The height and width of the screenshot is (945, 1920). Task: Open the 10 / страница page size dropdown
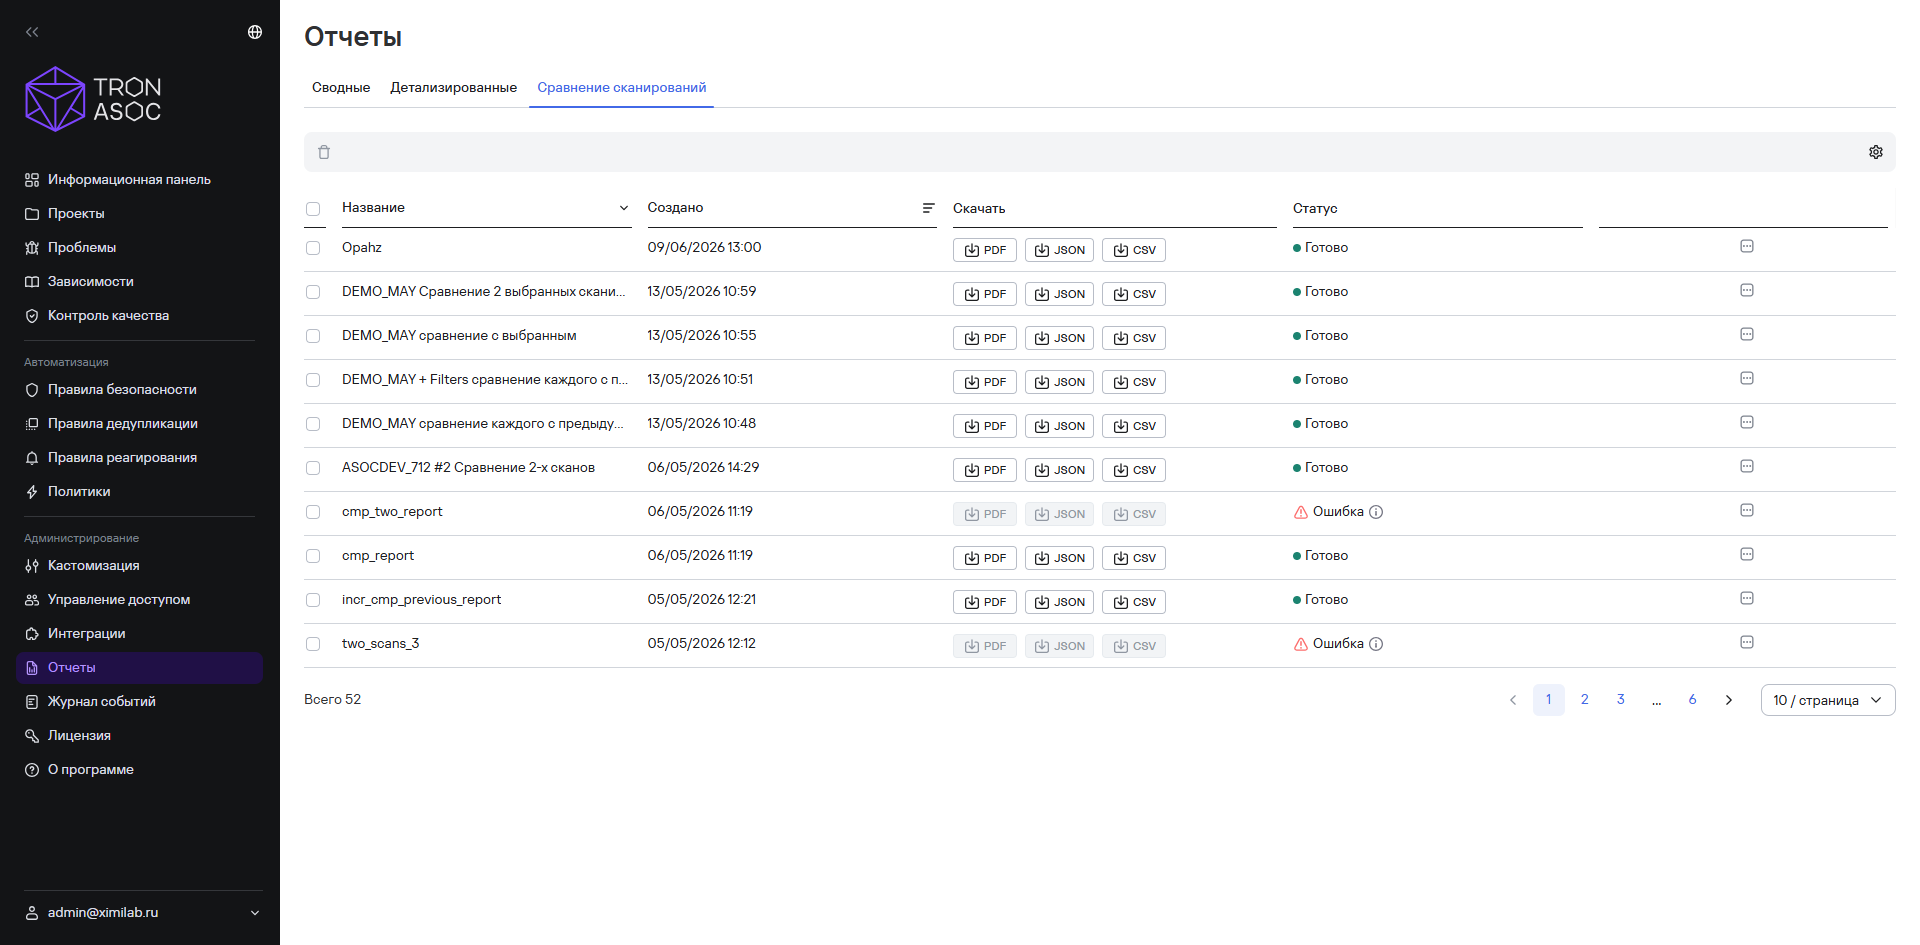pos(1828,700)
